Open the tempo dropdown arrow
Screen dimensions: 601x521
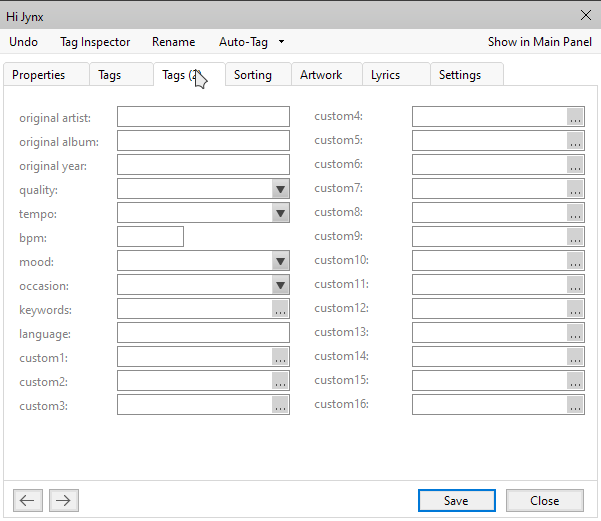pos(280,213)
